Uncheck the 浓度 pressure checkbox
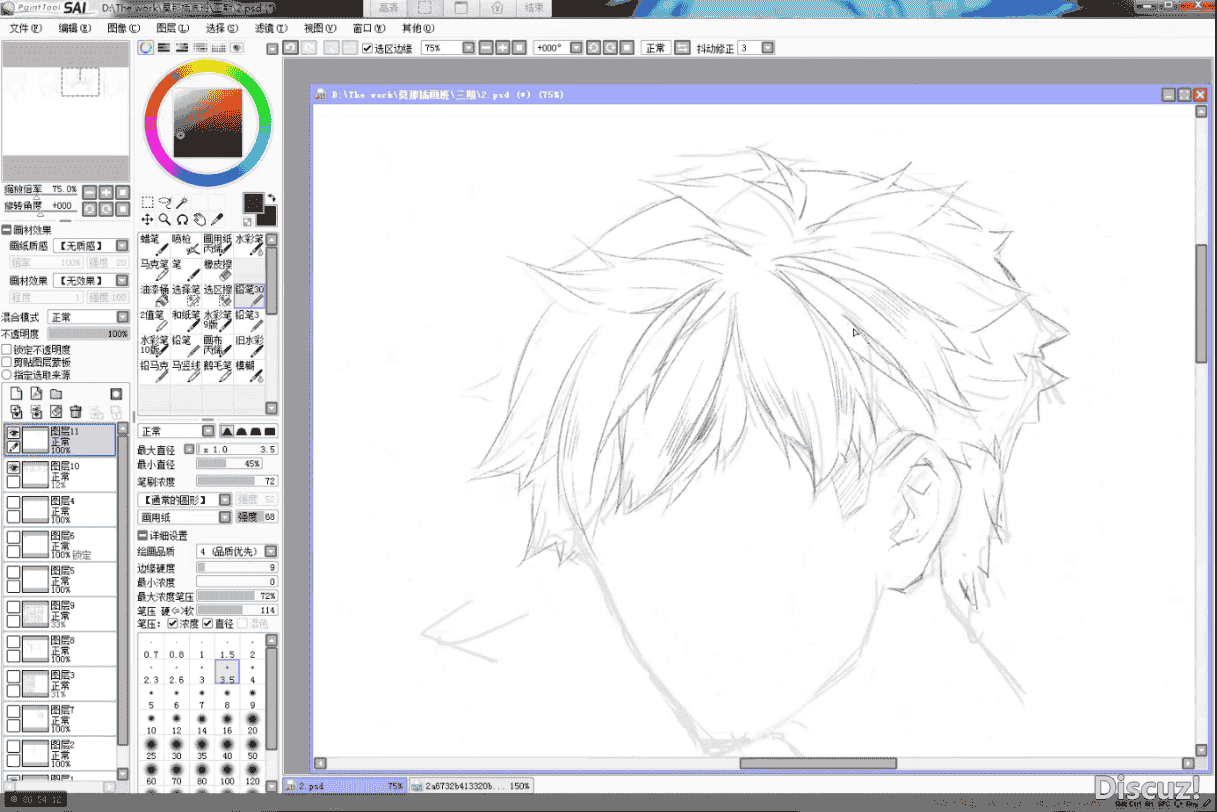The image size is (1217, 812). (172, 623)
